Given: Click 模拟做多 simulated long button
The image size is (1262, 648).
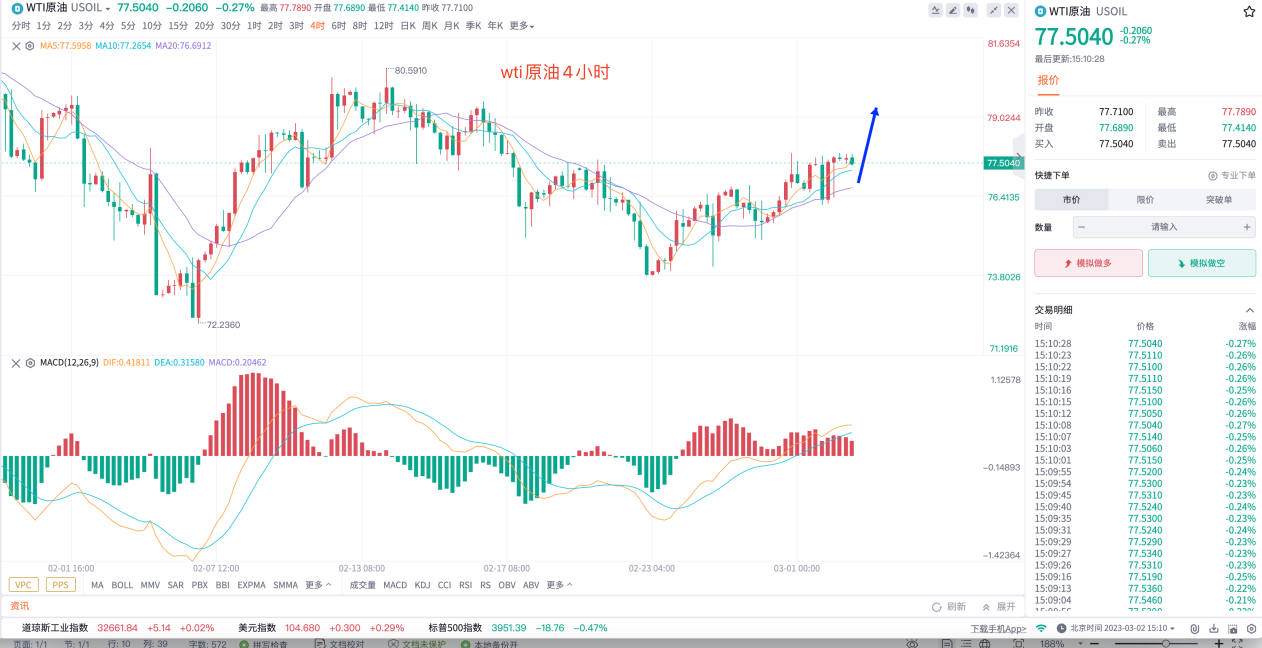Looking at the screenshot, I should 1088,263.
